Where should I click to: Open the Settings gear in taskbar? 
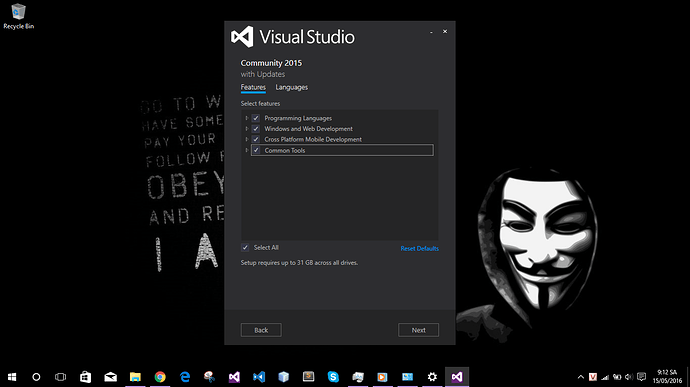tap(432, 377)
